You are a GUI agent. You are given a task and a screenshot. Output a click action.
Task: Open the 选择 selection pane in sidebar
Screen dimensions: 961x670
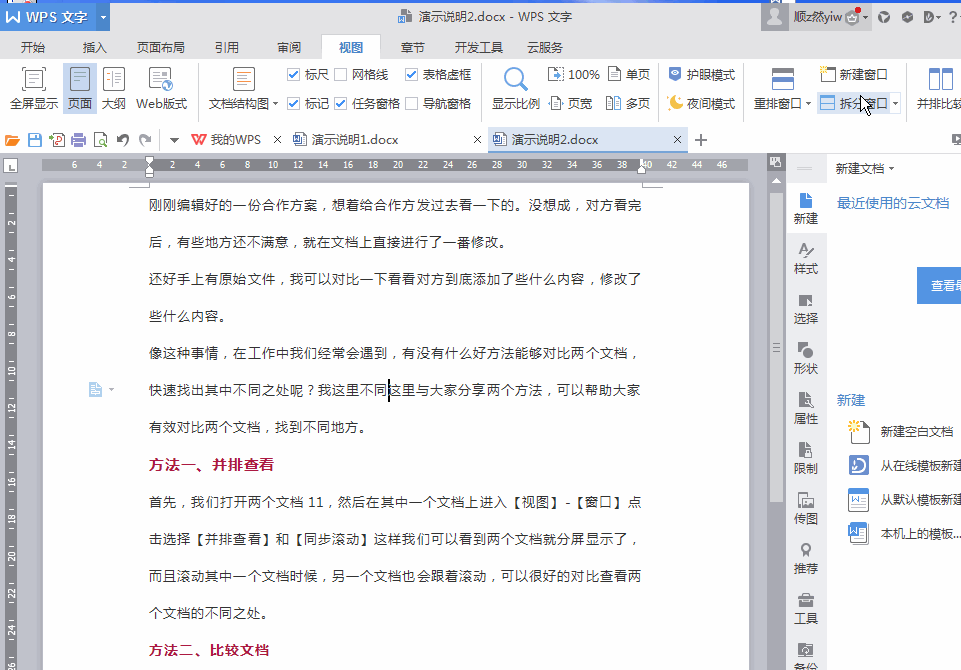806,308
